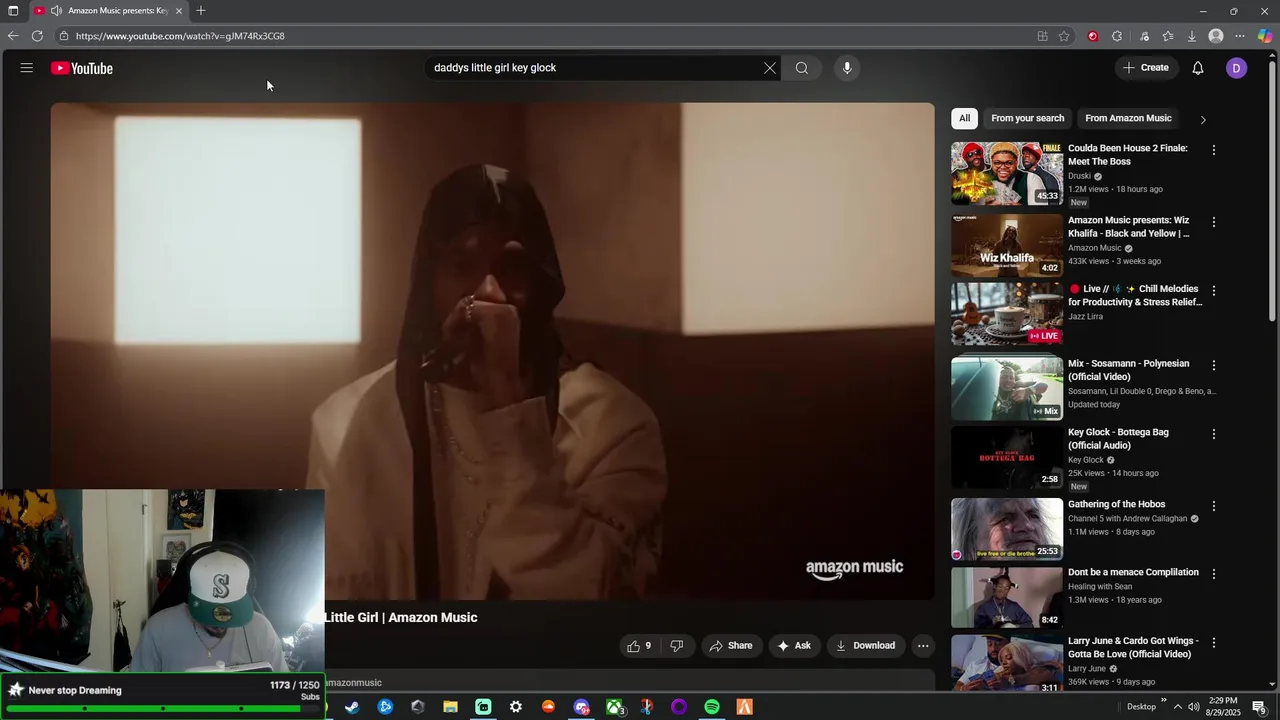Open options for Dont be a menace

[x=1214, y=574]
